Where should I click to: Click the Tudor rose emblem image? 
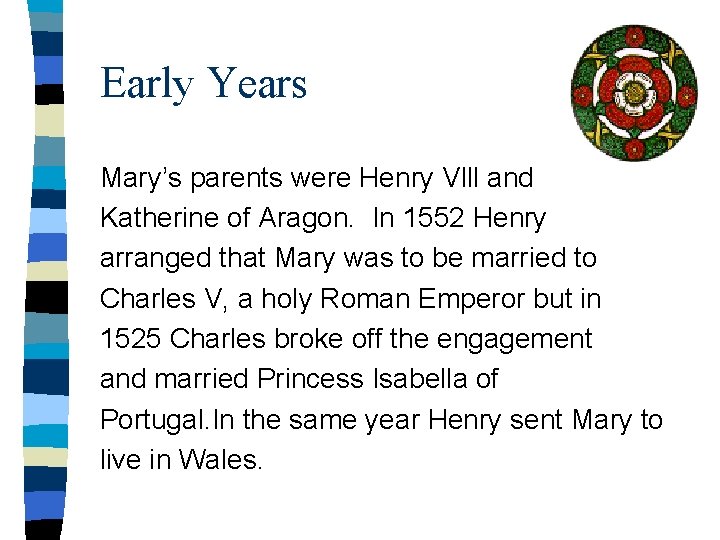click(x=634, y=93)
